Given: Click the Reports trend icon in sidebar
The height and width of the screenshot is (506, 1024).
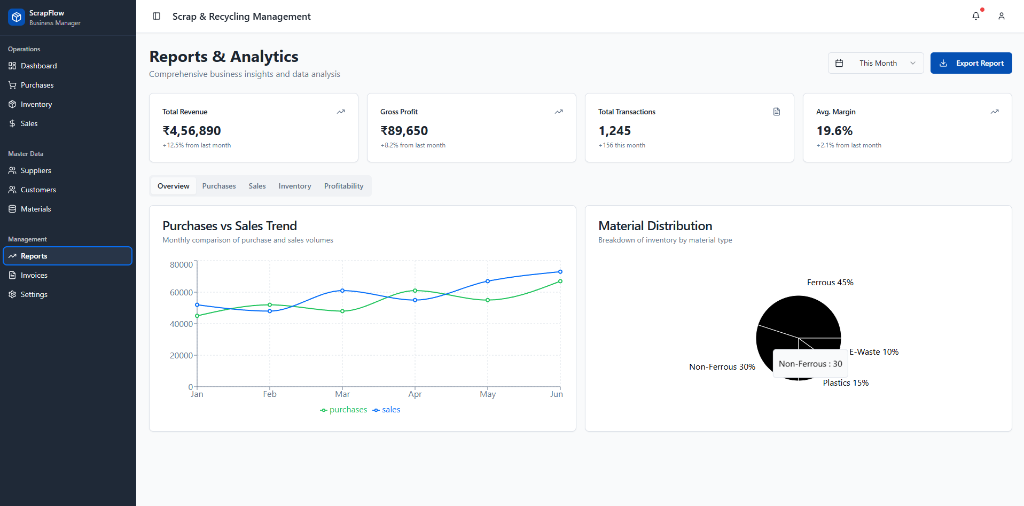Looking at the screenshot, I should tap(12, 256).
